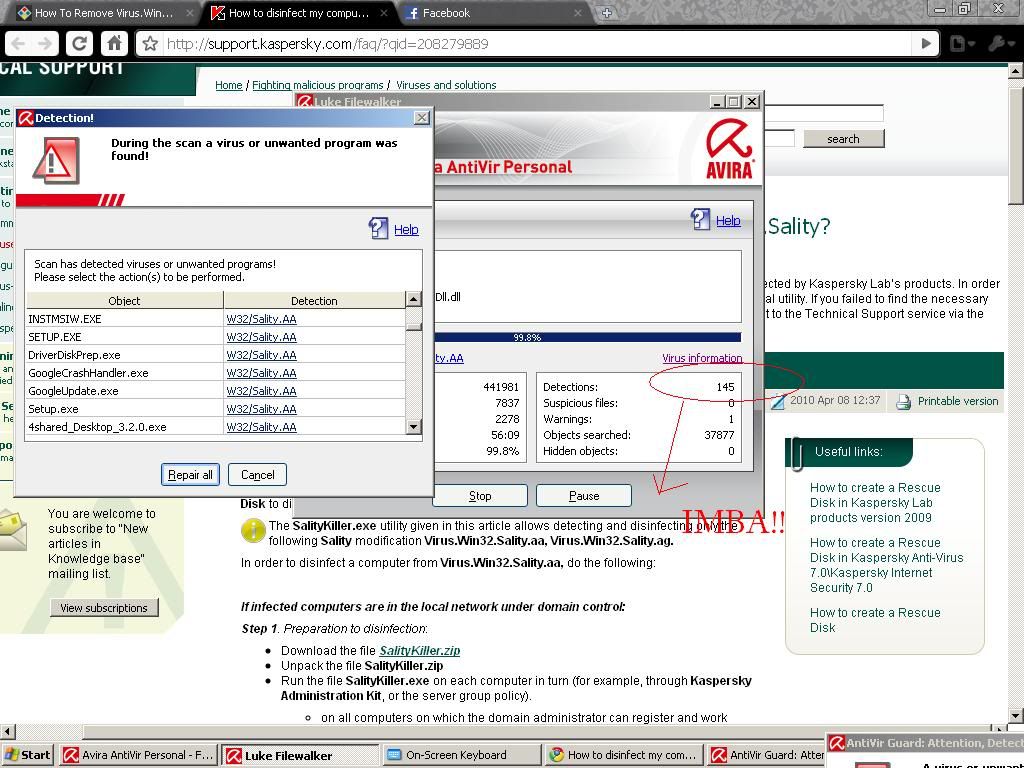Open Help link in Luke Filewalker window
Screen dimensions: 1024x768
pyautogui.click(x=728, y=220)
